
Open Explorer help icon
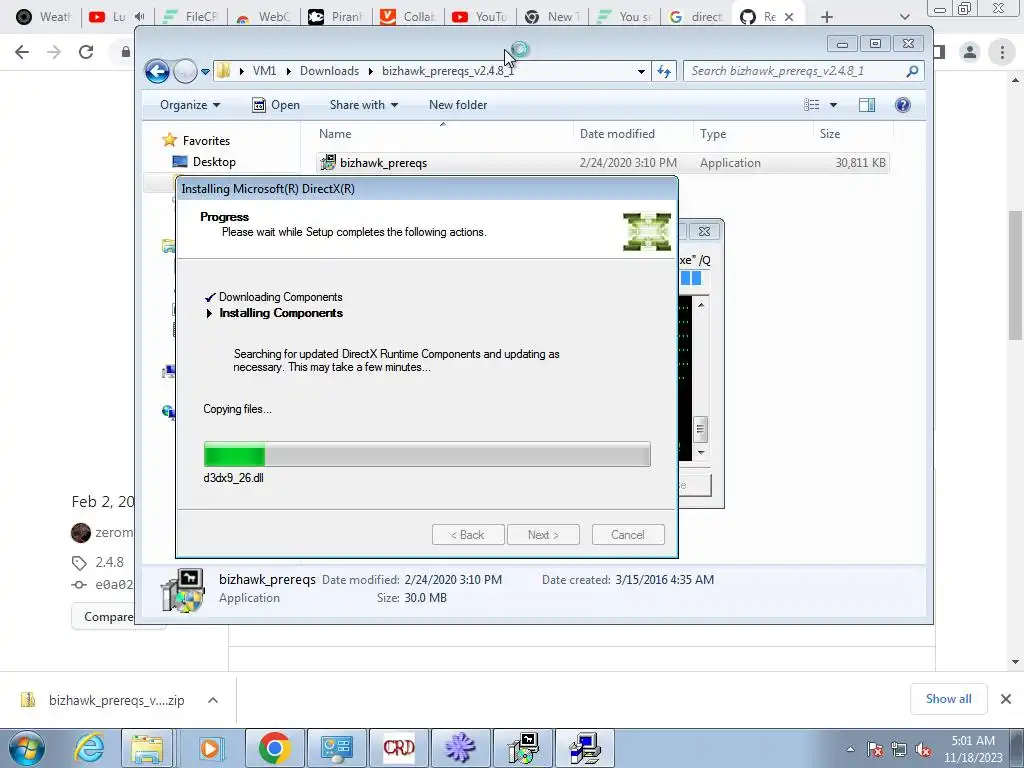point(903,105)
